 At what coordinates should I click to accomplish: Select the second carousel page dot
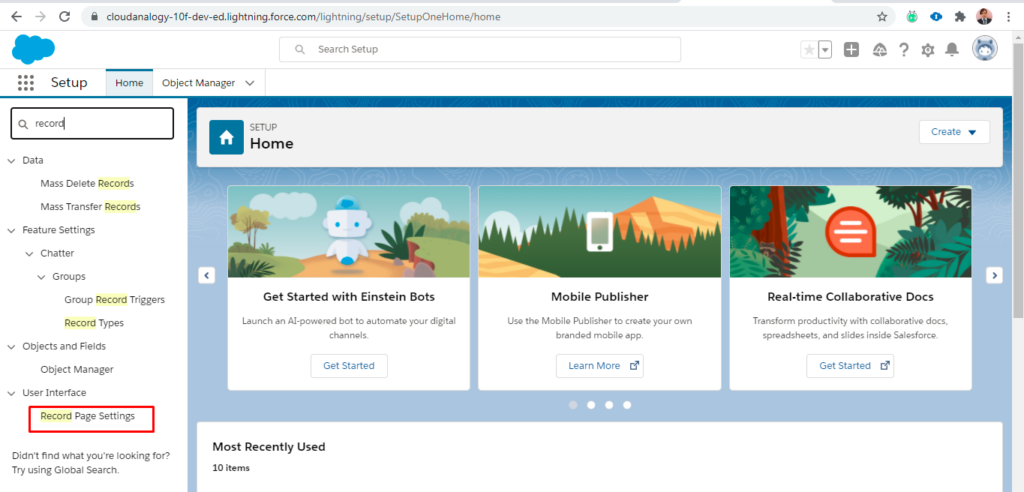coord(591,405)
